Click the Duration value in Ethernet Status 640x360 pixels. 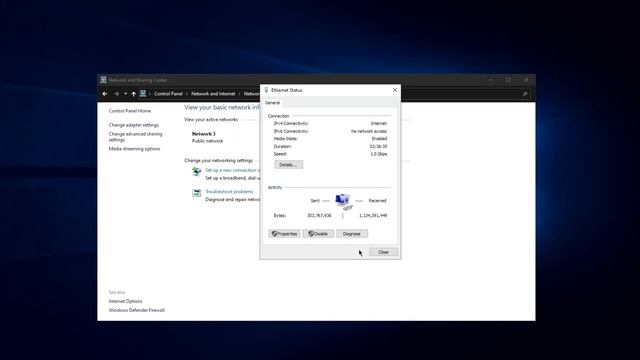tap(378, 147)
